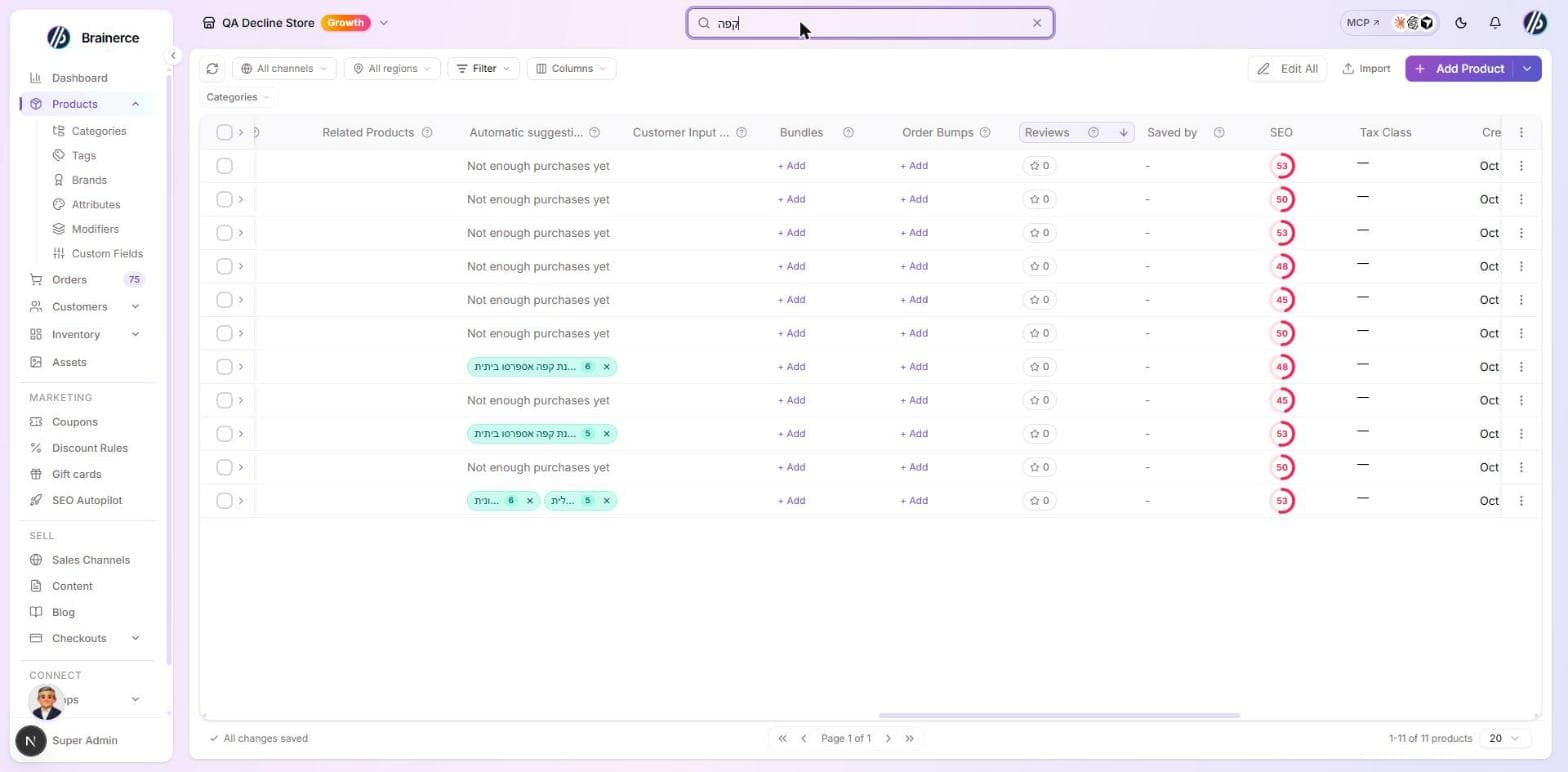Expand the store switcher chevron
The width and height of the screenshot is (1568, 772).
tap(384, 23)
